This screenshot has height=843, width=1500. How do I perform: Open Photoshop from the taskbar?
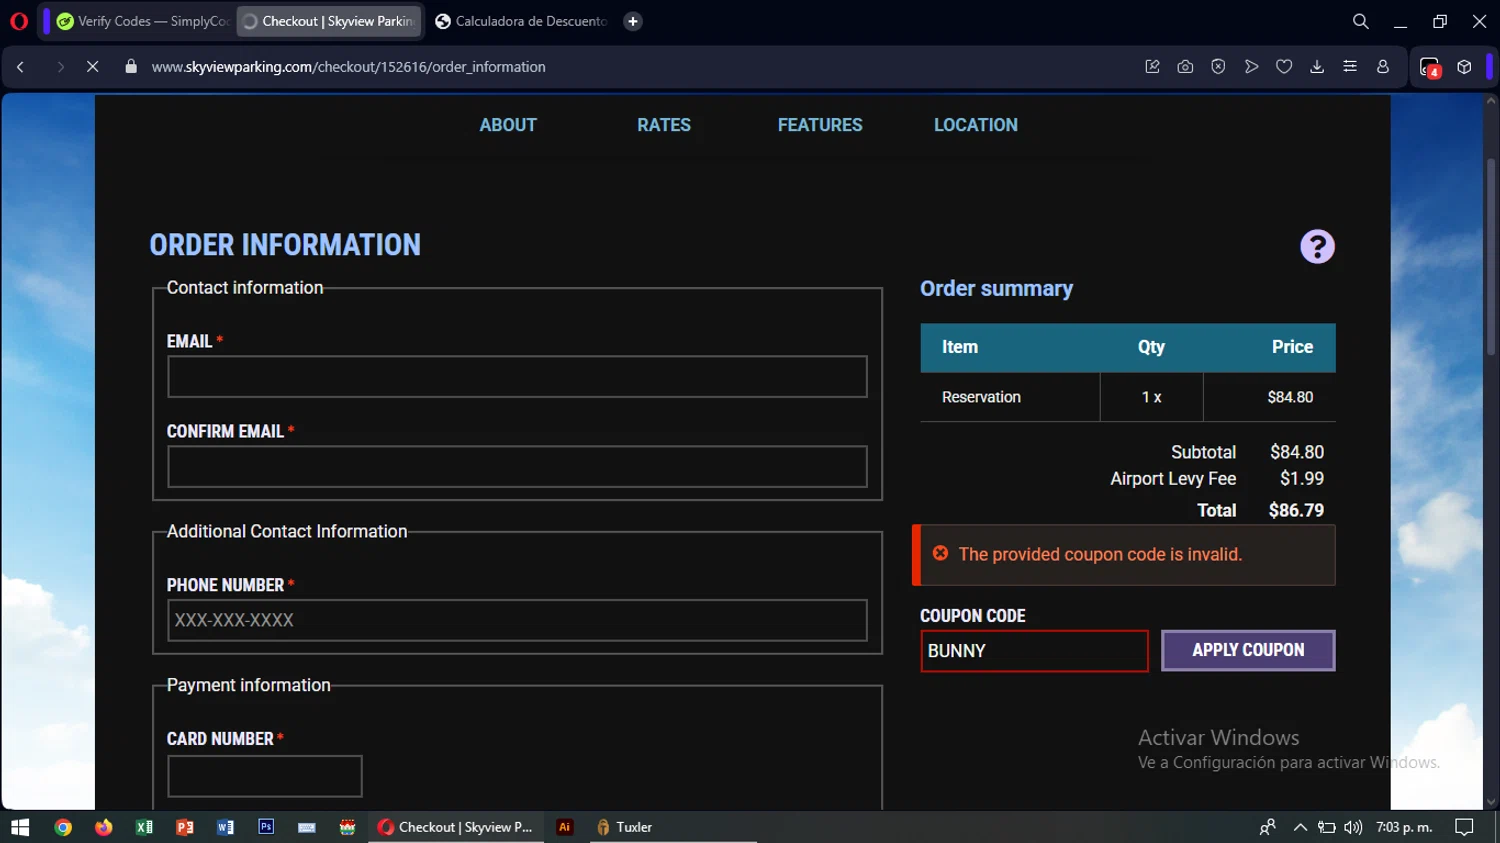coord(266,827)
